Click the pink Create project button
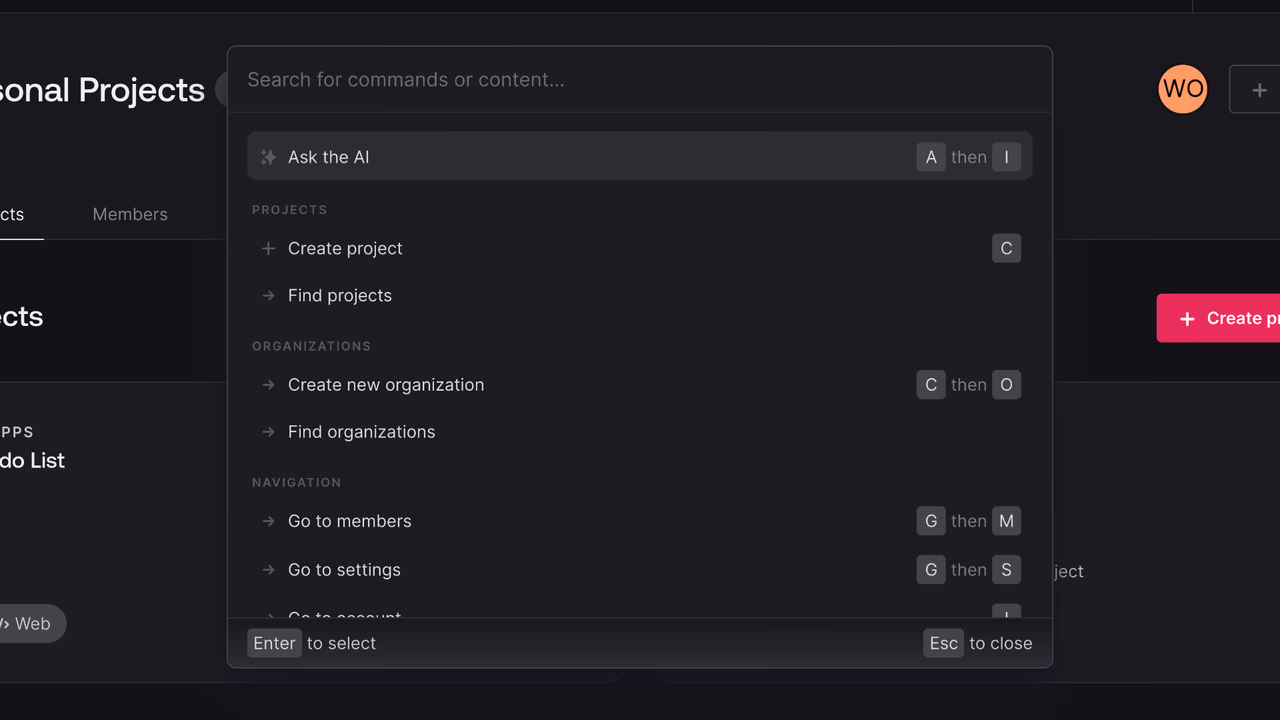The height and width of the screenshot is (720, 1280). pos(1218,318)
